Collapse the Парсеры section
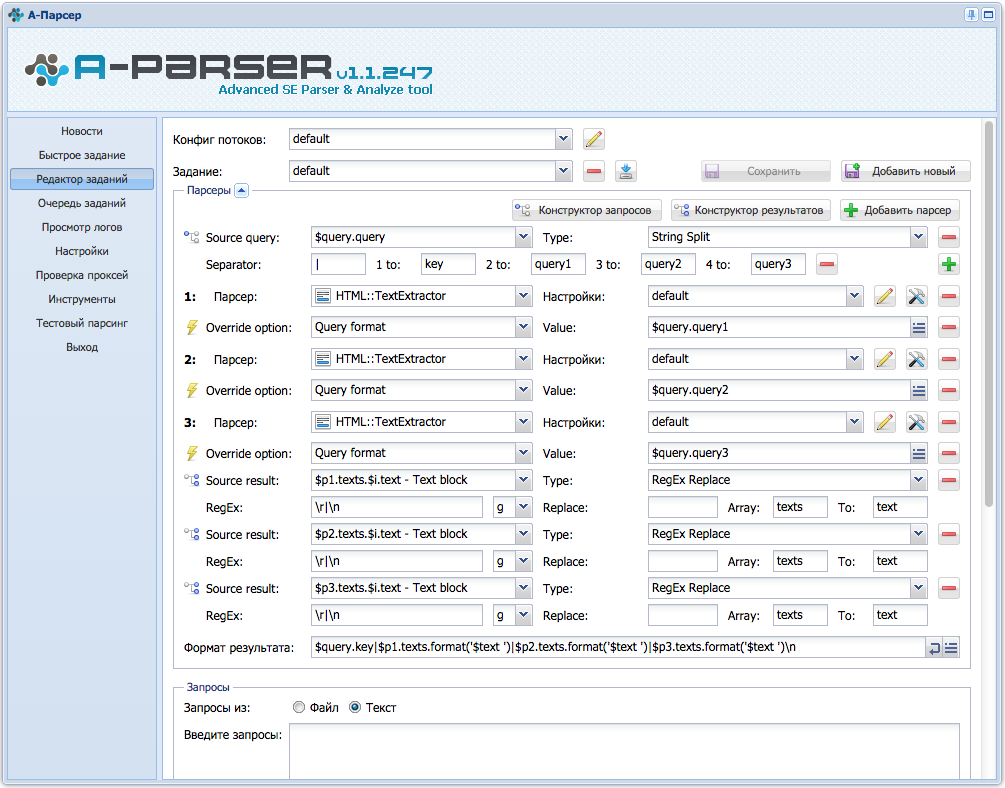Image resolution: width=1005 pixels, height=788 pixels. (242, 190)
